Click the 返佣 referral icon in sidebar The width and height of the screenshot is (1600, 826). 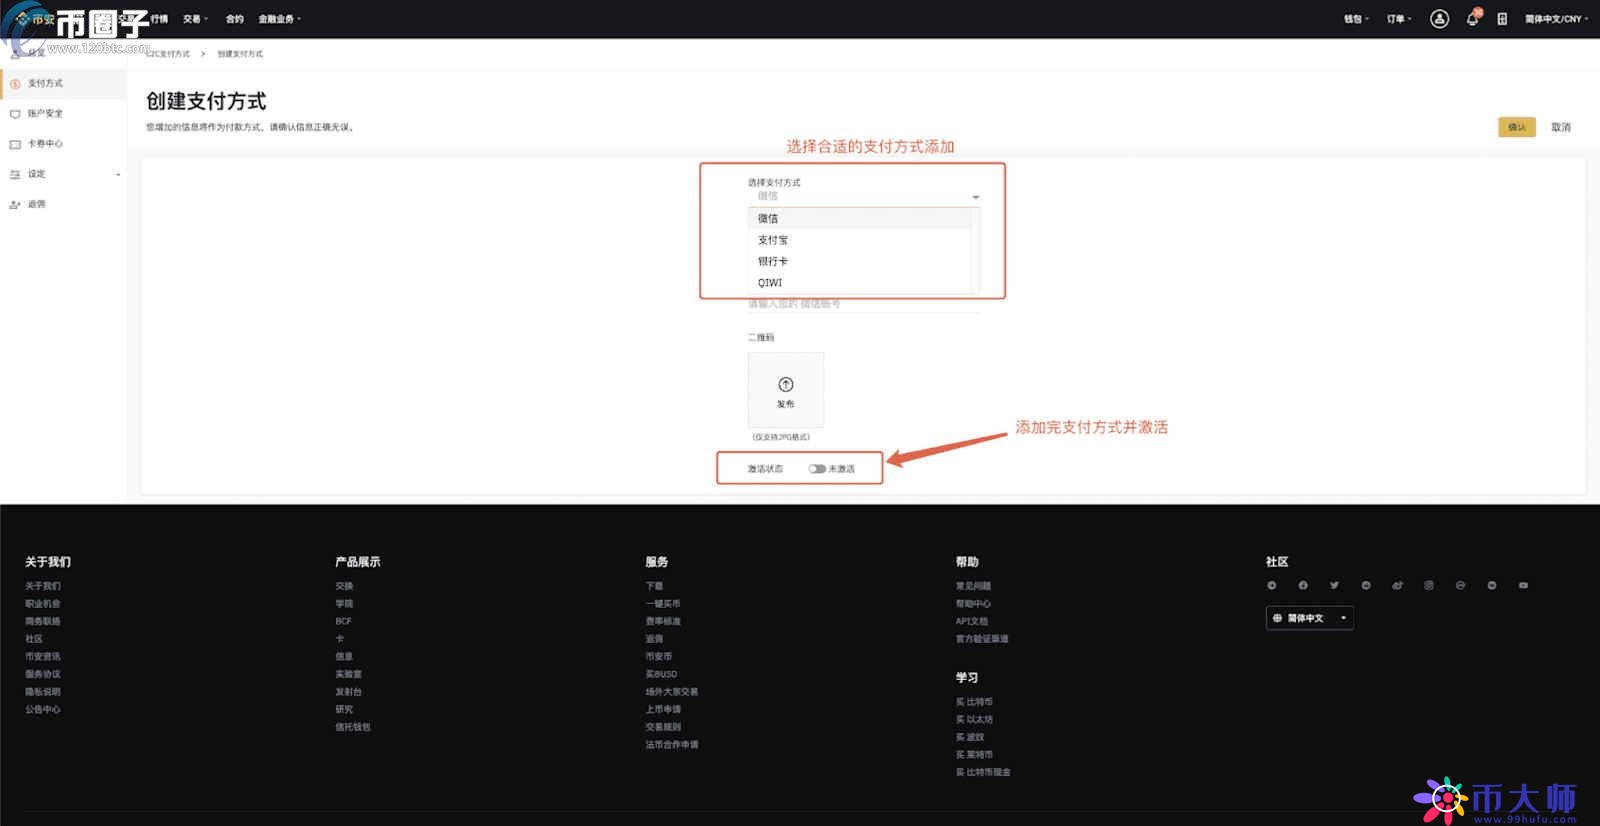[x=15, y=204]
